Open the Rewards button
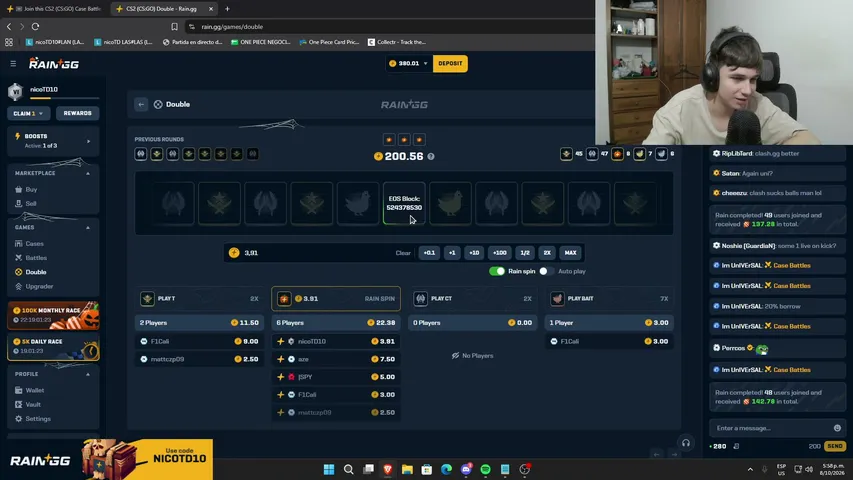This screenshot has width=853, height=480. point(77,113)
